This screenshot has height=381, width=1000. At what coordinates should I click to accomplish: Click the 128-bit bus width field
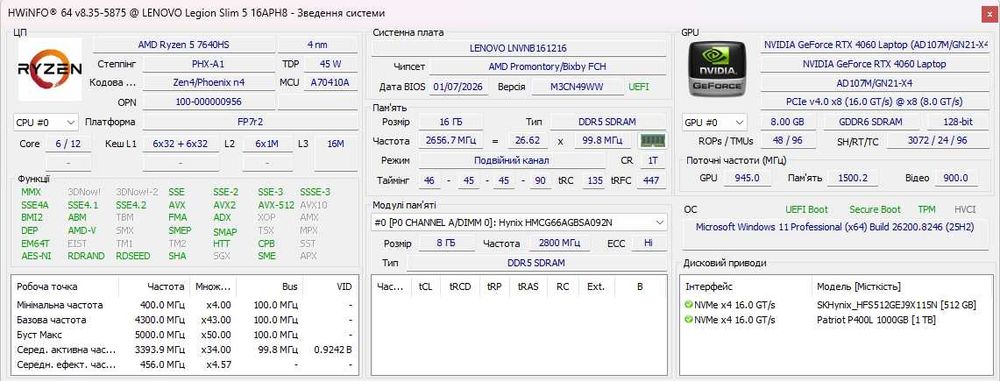957,122
